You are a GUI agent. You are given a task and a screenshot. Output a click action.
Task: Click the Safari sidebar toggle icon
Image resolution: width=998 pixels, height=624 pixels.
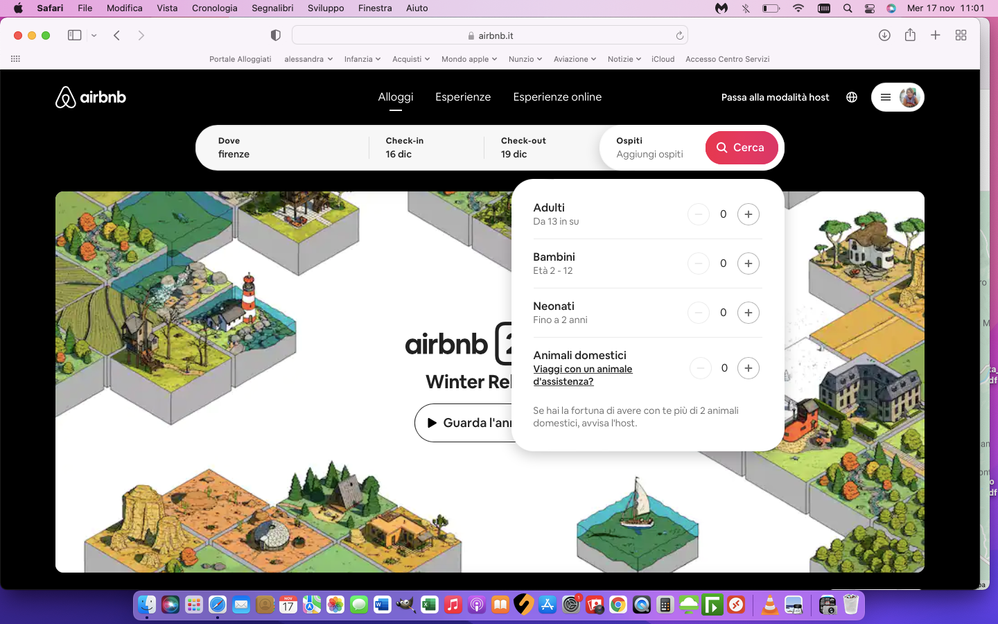coord(74,35)
